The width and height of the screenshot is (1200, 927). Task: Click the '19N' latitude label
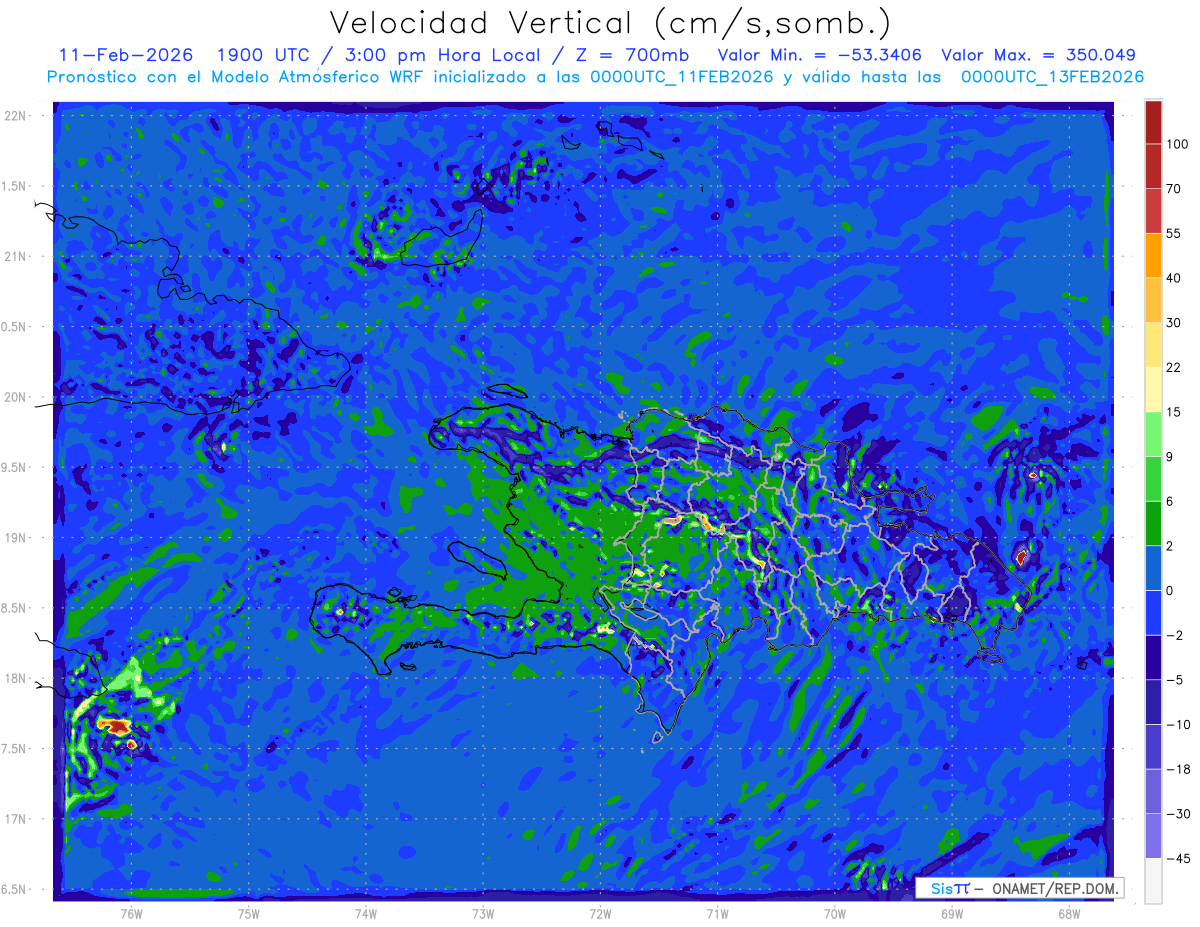pos(17,538)
